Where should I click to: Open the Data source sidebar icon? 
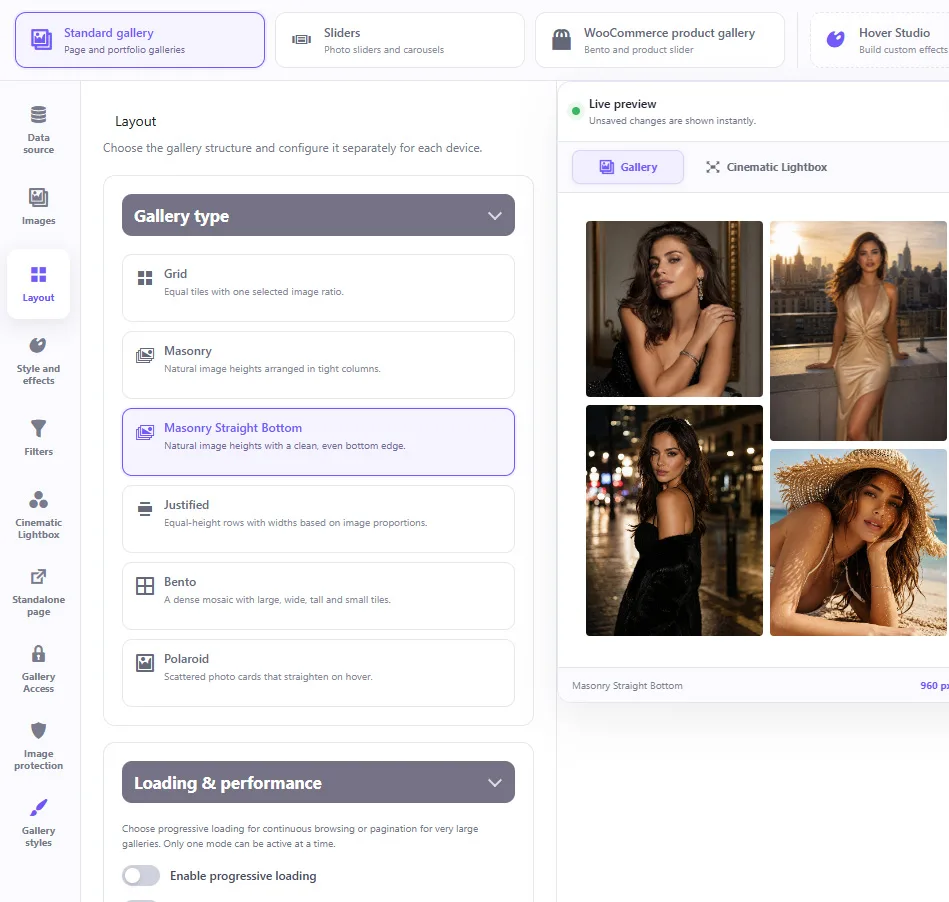coord(38,114)
